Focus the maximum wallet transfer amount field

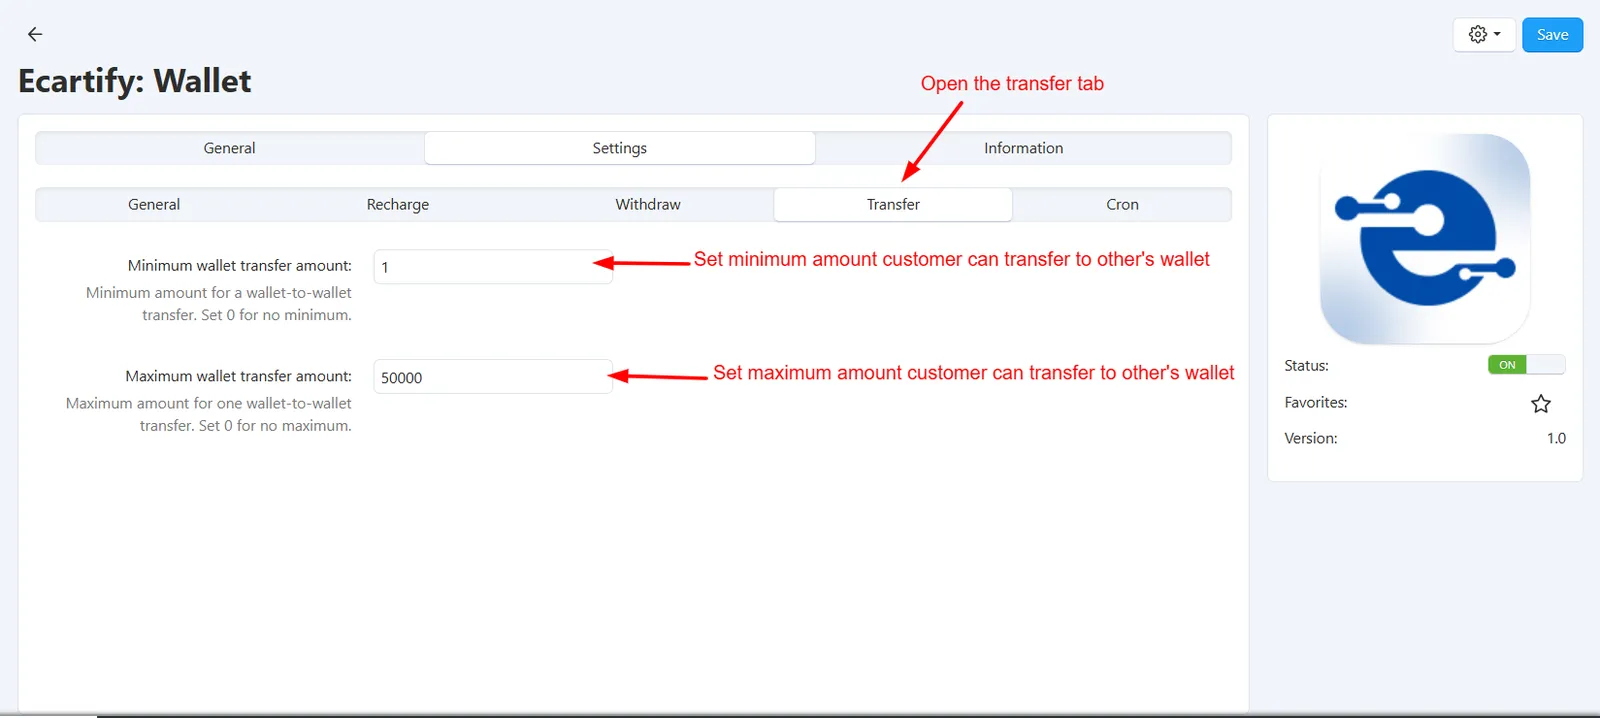pyautogui.click(x=492, y=377)
